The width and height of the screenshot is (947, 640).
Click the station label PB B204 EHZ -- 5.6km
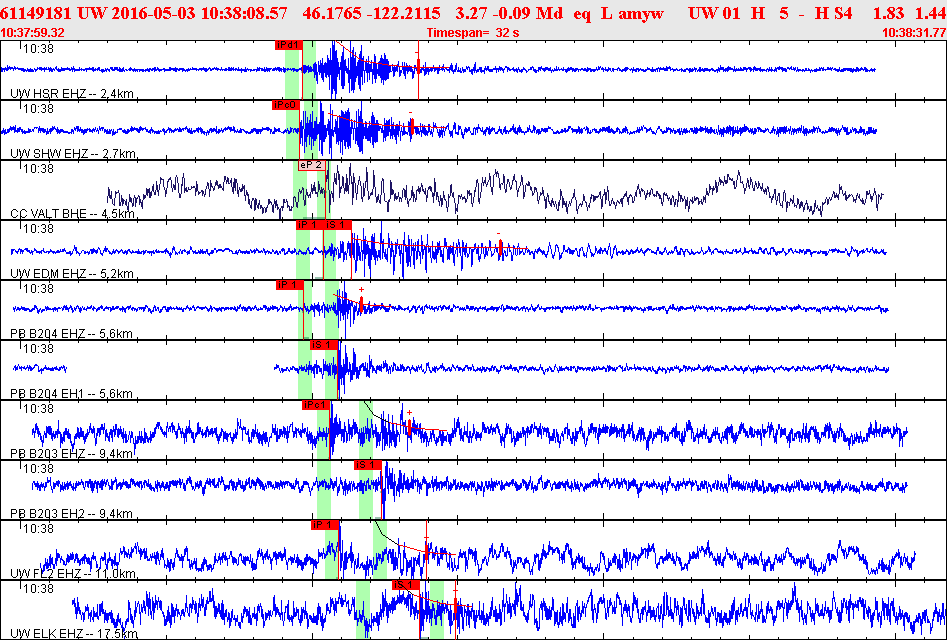71,333
